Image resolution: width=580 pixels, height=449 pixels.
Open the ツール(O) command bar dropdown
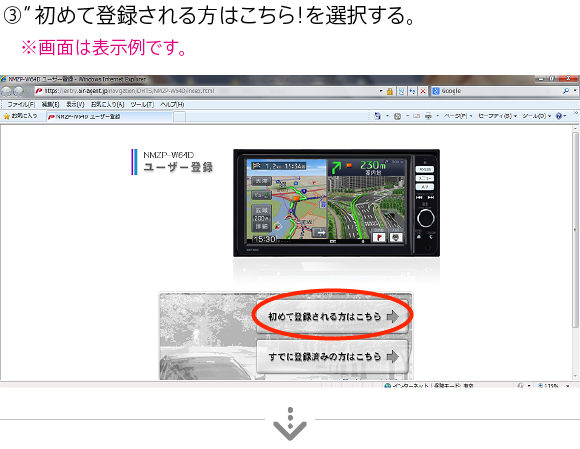[537, 116]
